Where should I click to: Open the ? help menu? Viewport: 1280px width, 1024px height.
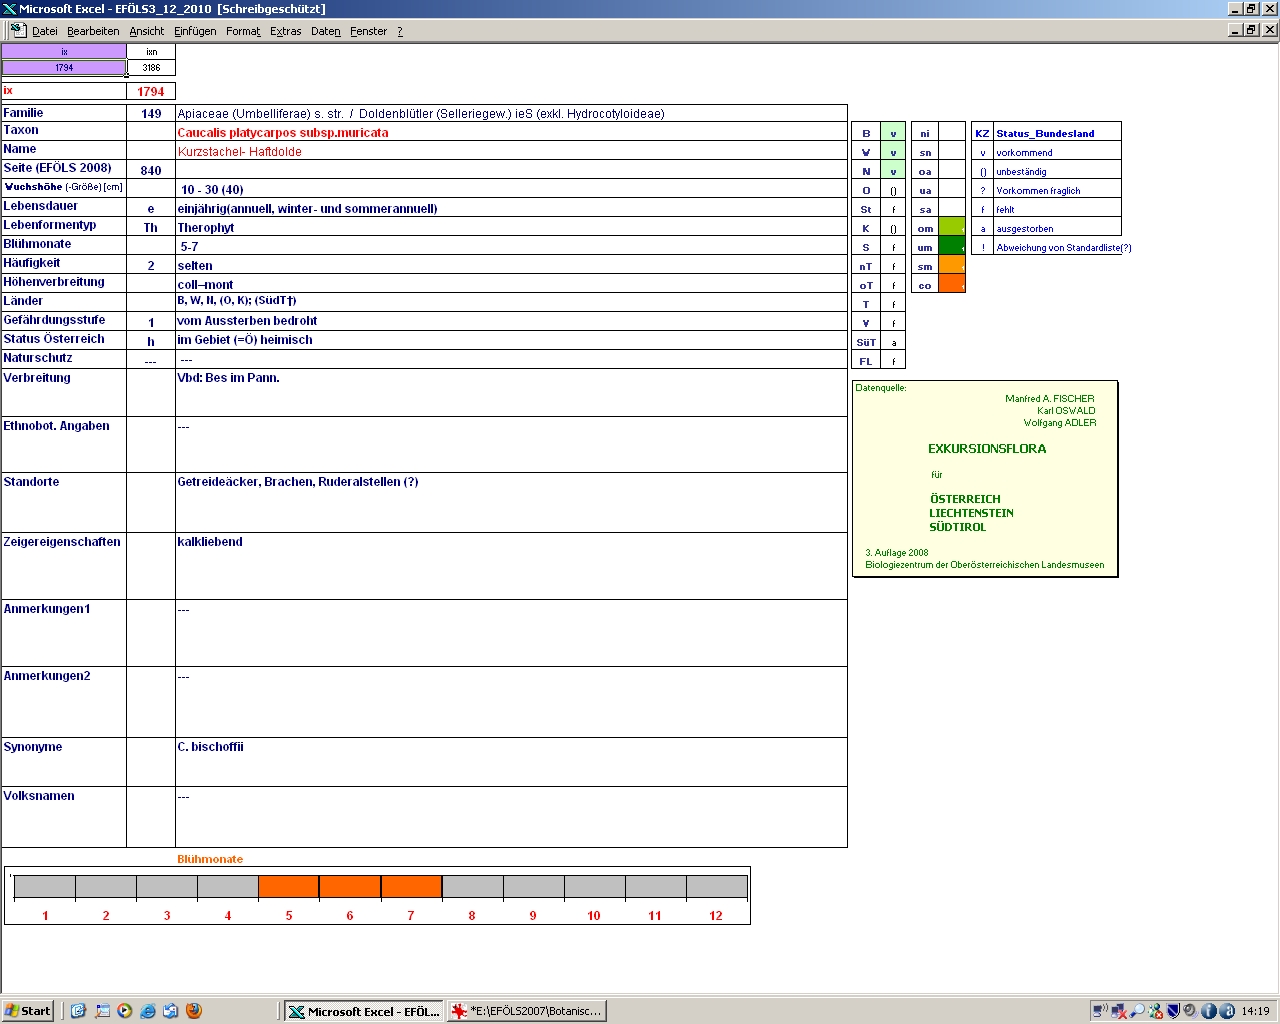coord(400,31)
